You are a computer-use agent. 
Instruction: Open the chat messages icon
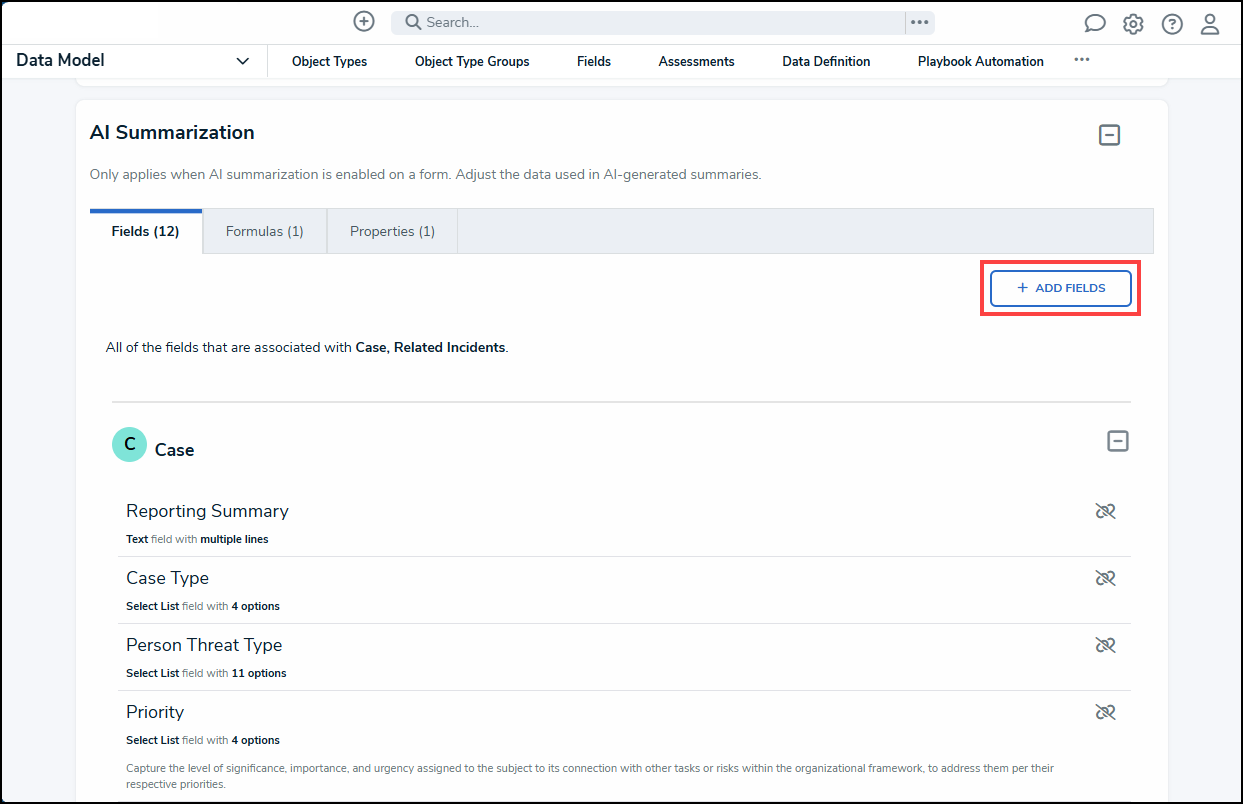click(x=1095, y=24)
